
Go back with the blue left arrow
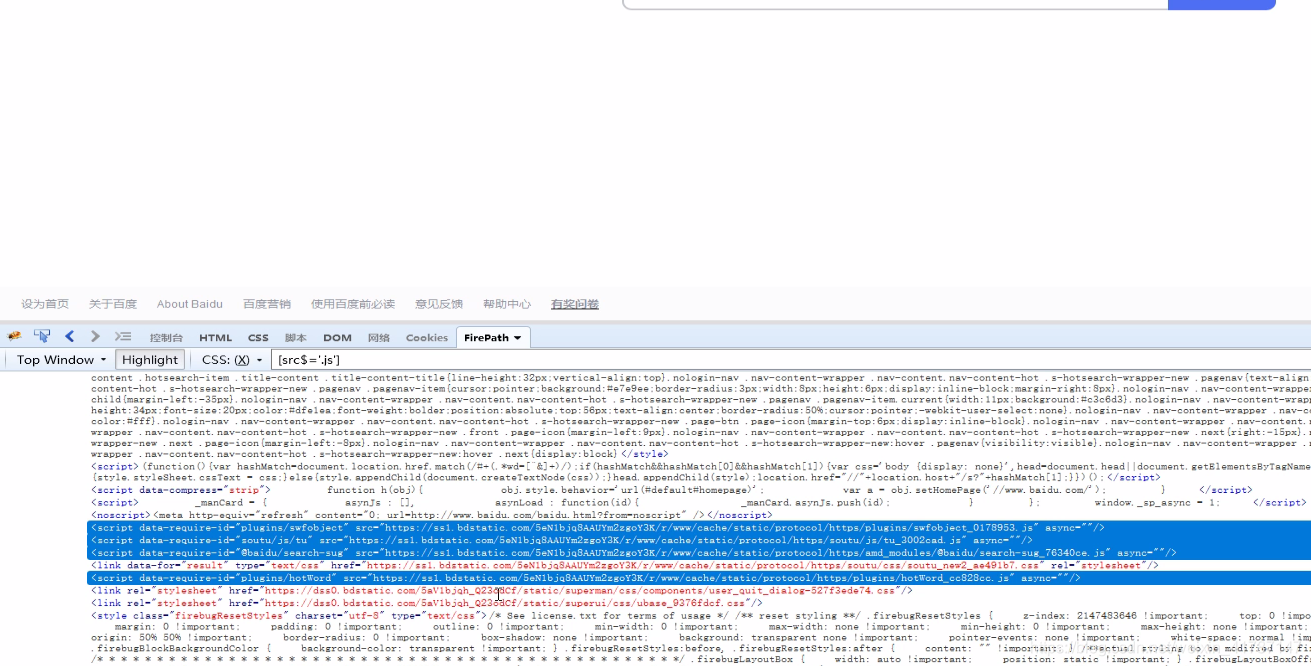(x=70, y=337)
